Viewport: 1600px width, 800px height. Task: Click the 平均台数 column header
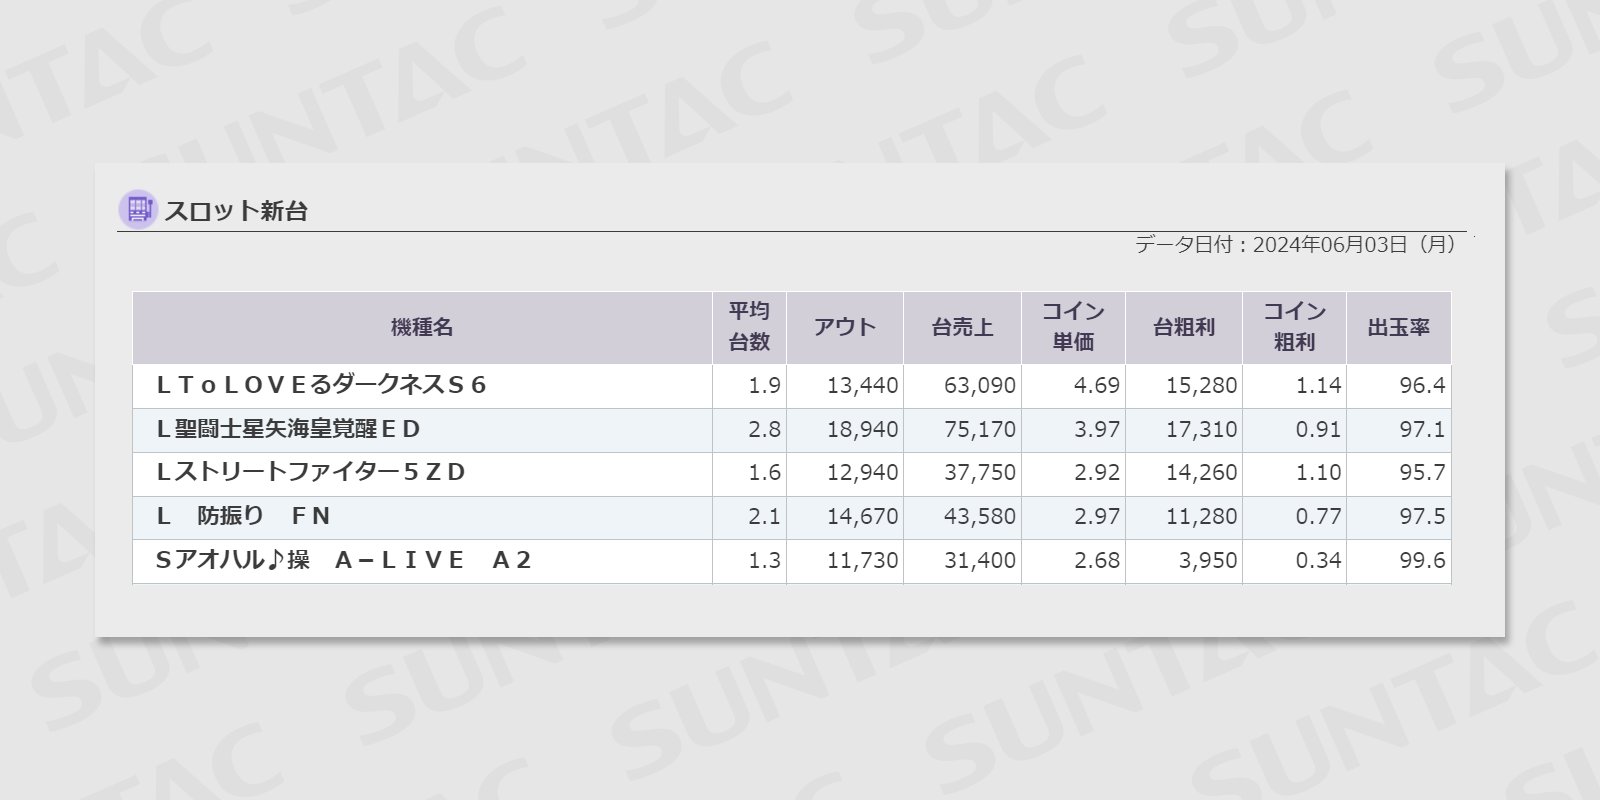click(x=749, y=328)
